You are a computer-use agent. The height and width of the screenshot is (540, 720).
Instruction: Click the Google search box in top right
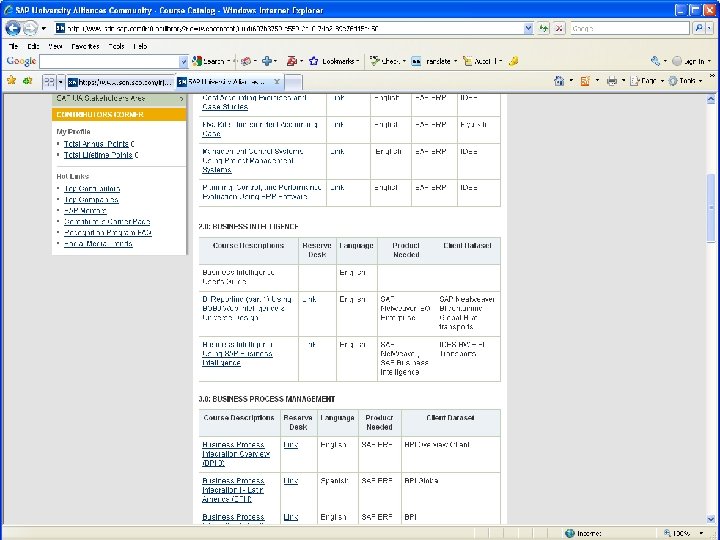629,28
